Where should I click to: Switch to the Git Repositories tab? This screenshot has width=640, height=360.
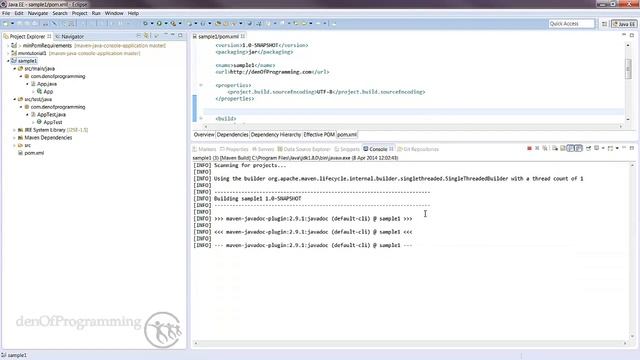coord(418,149)
